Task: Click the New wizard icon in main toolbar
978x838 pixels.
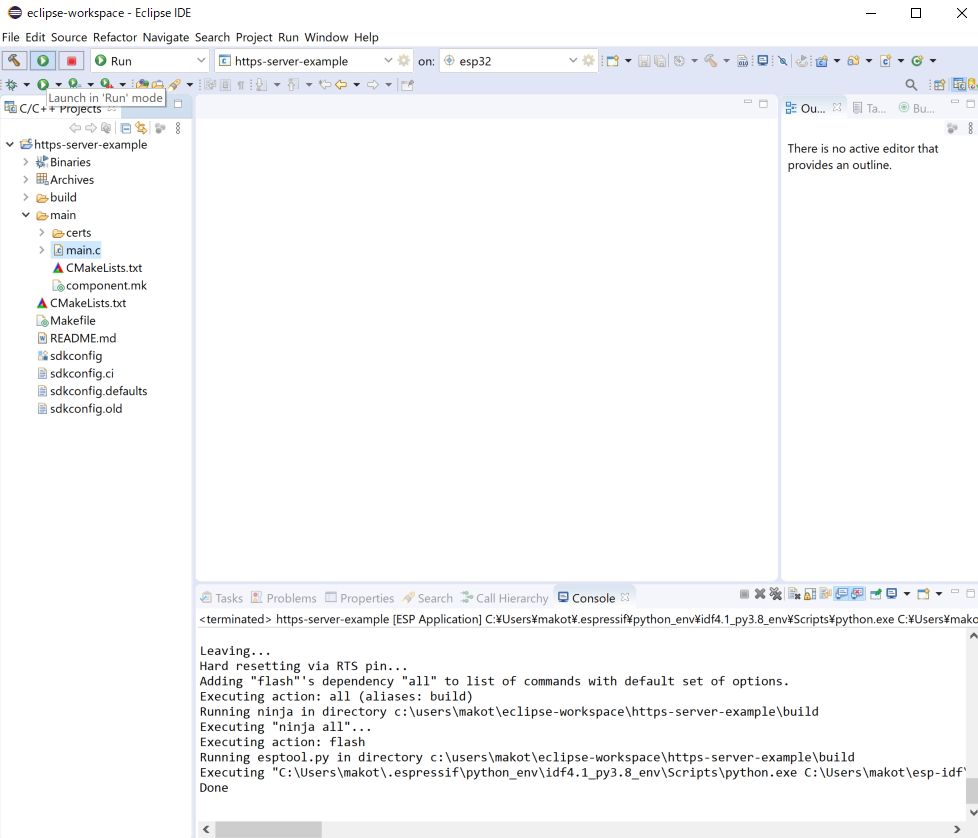Action: click(x=612, y=60)
